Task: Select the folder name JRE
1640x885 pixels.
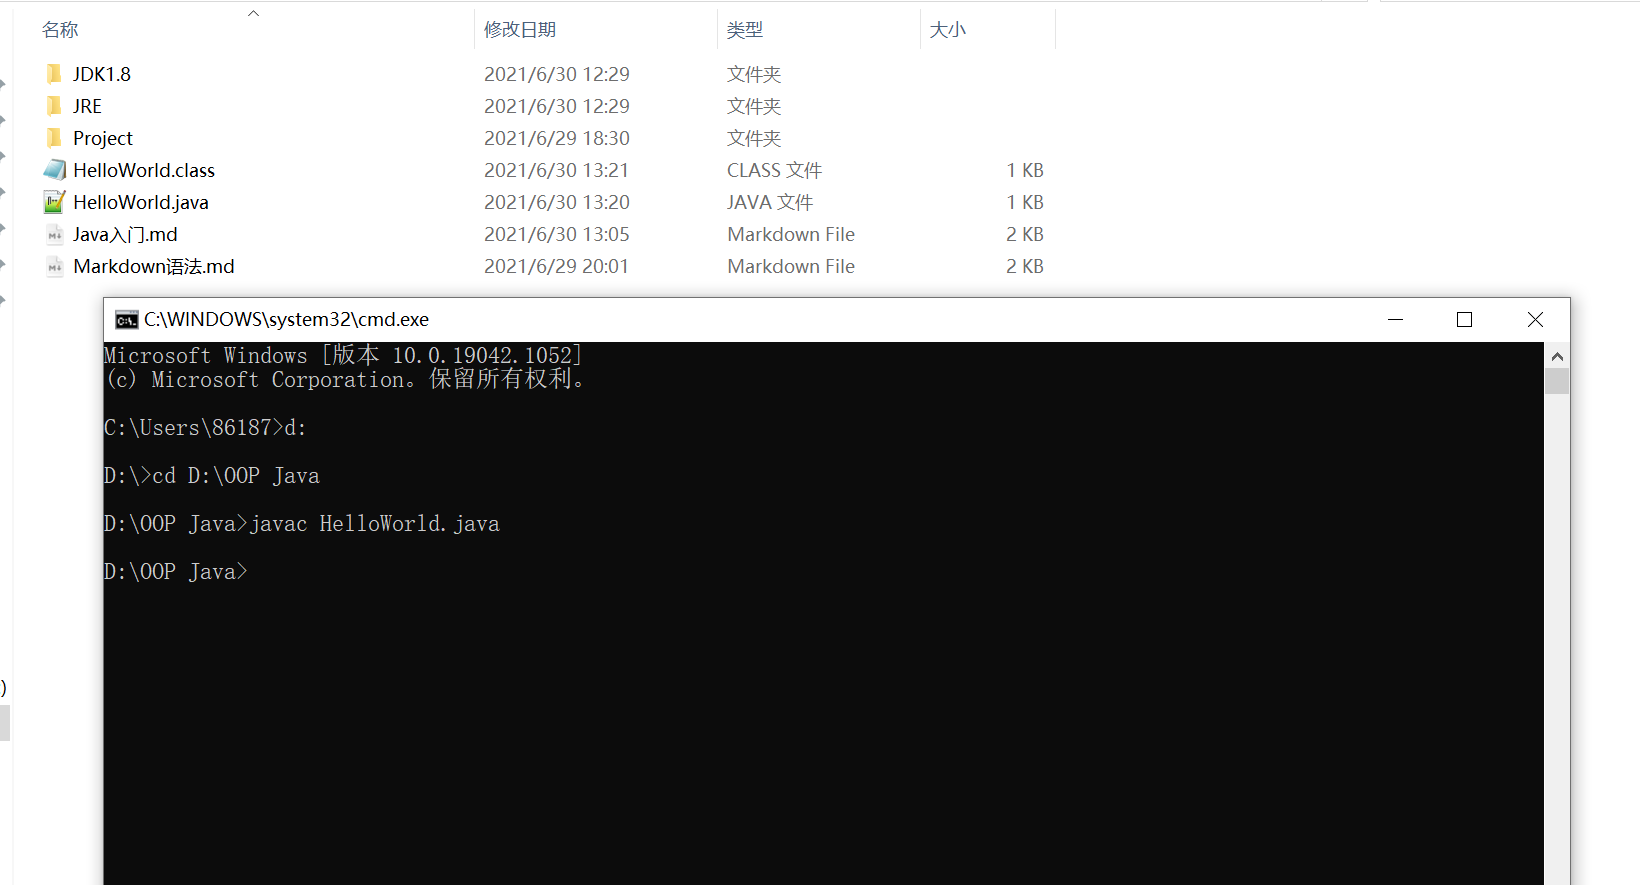Action: pos(87,106)
